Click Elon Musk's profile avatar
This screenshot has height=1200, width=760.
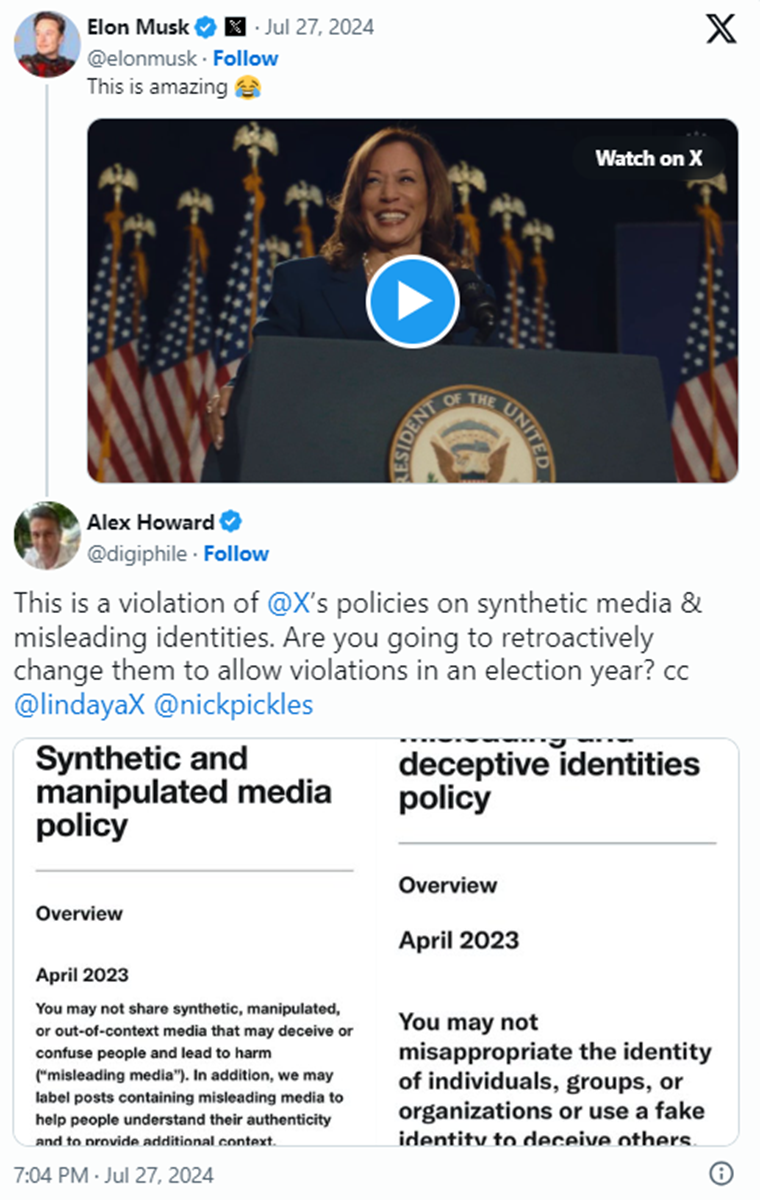47,43
